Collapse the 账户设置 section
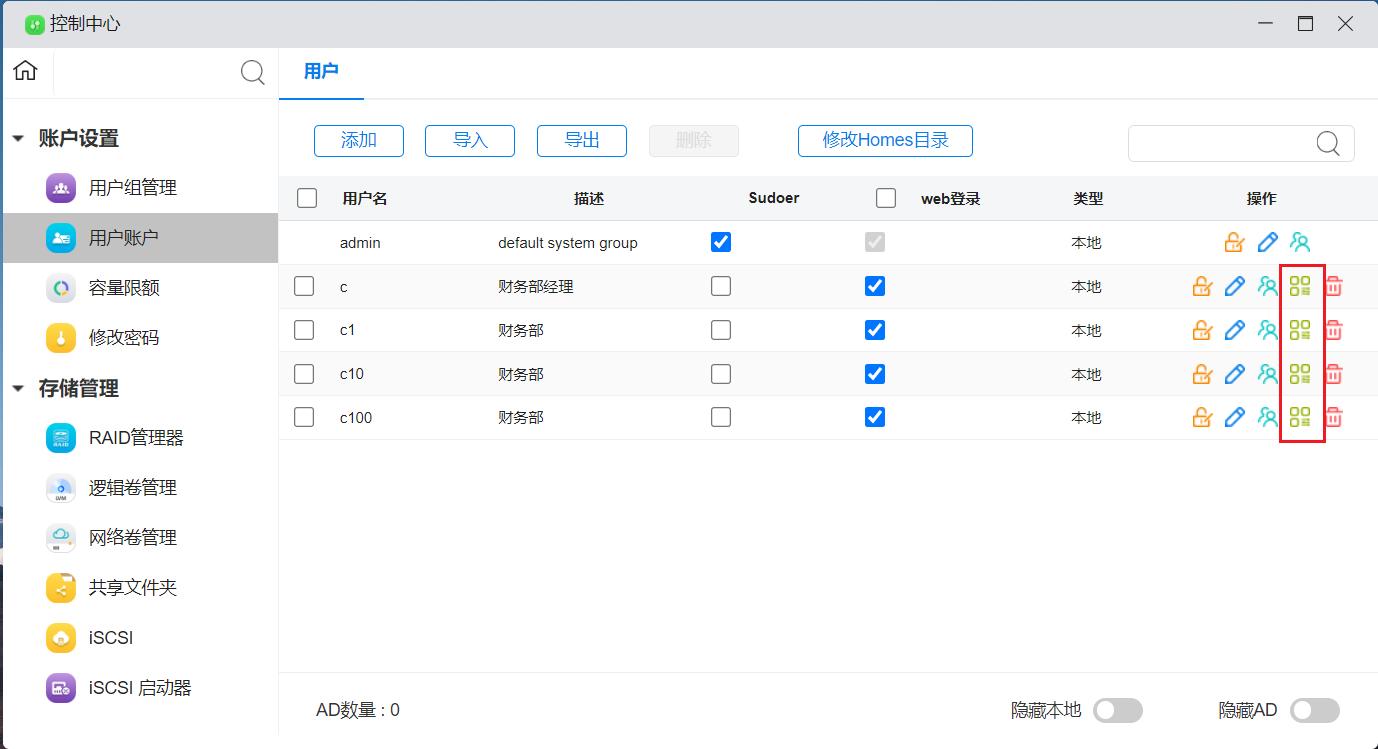Screen dimensions: 1378x749 [18, 139]
